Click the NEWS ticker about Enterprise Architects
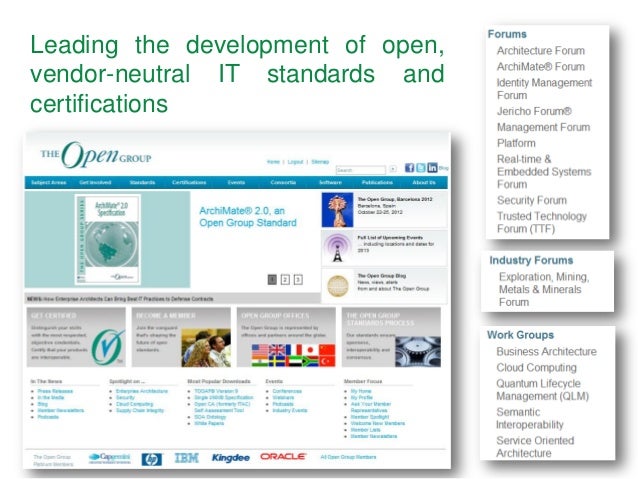Image resolution: width=638 pixels, height=479 pixels. (120, 299)
